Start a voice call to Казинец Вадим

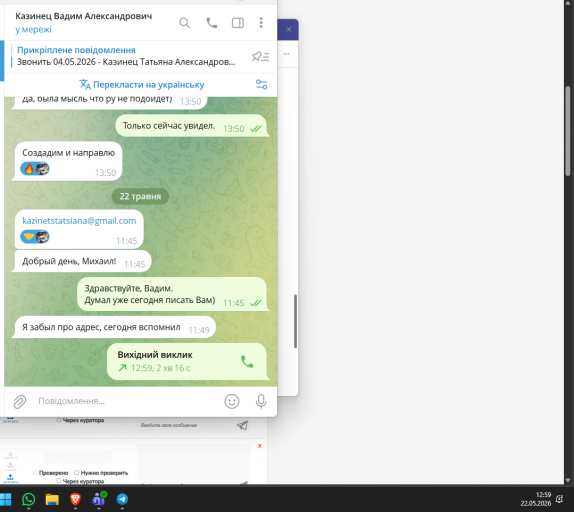(212, 23)
